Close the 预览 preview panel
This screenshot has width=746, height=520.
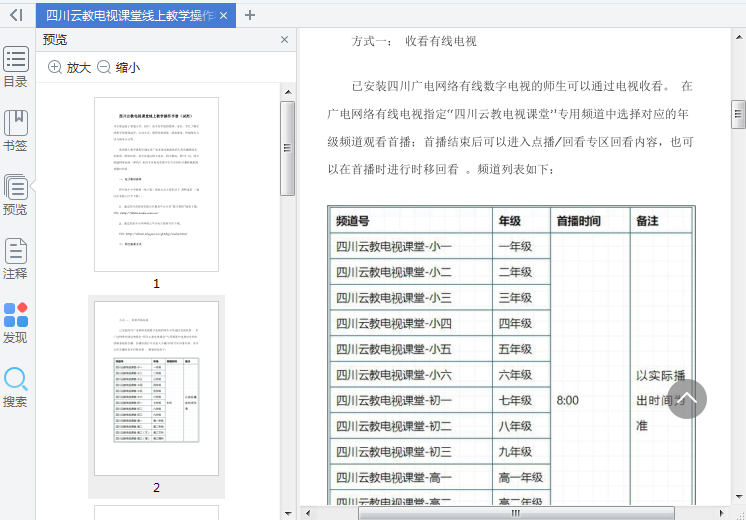285,39
